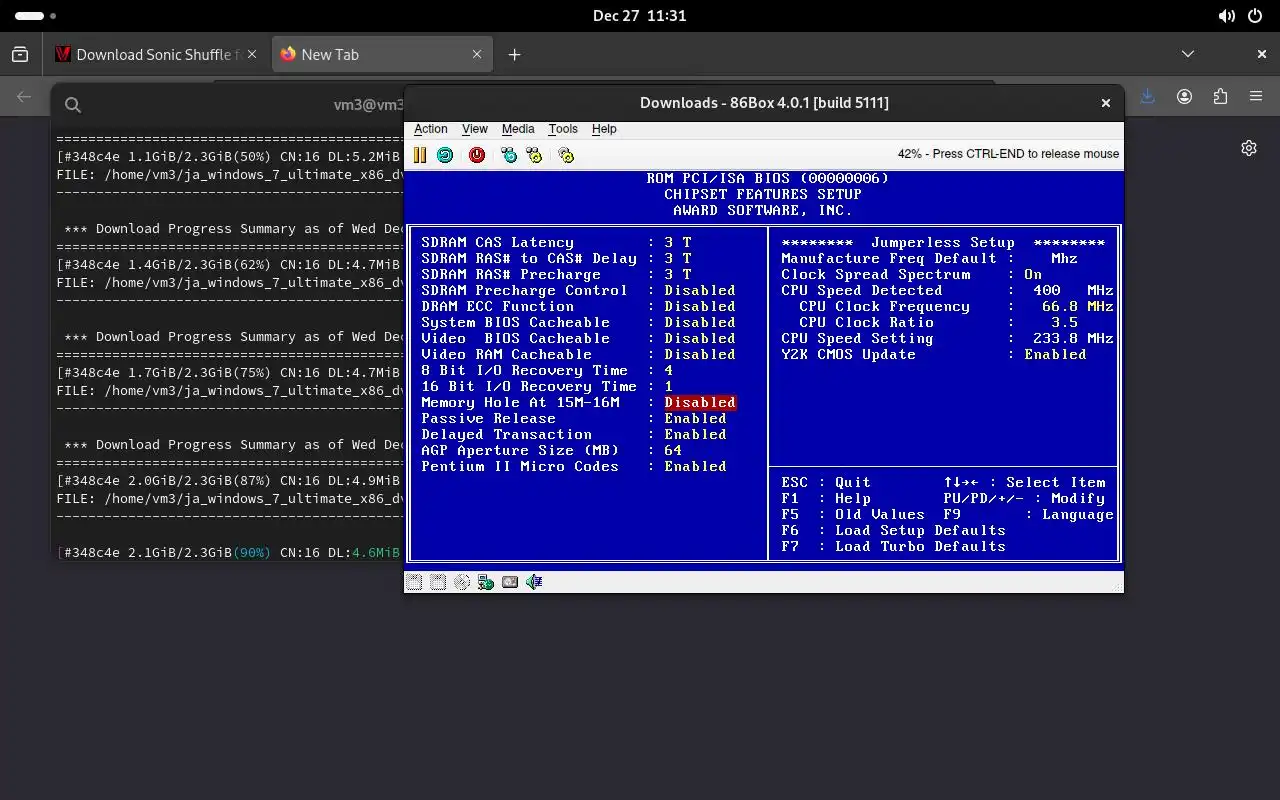This screenshot has width=1280, height=800.
Task: Open the Media menu in 86Box
Action: pyautogui.click(x=518, y=129)
